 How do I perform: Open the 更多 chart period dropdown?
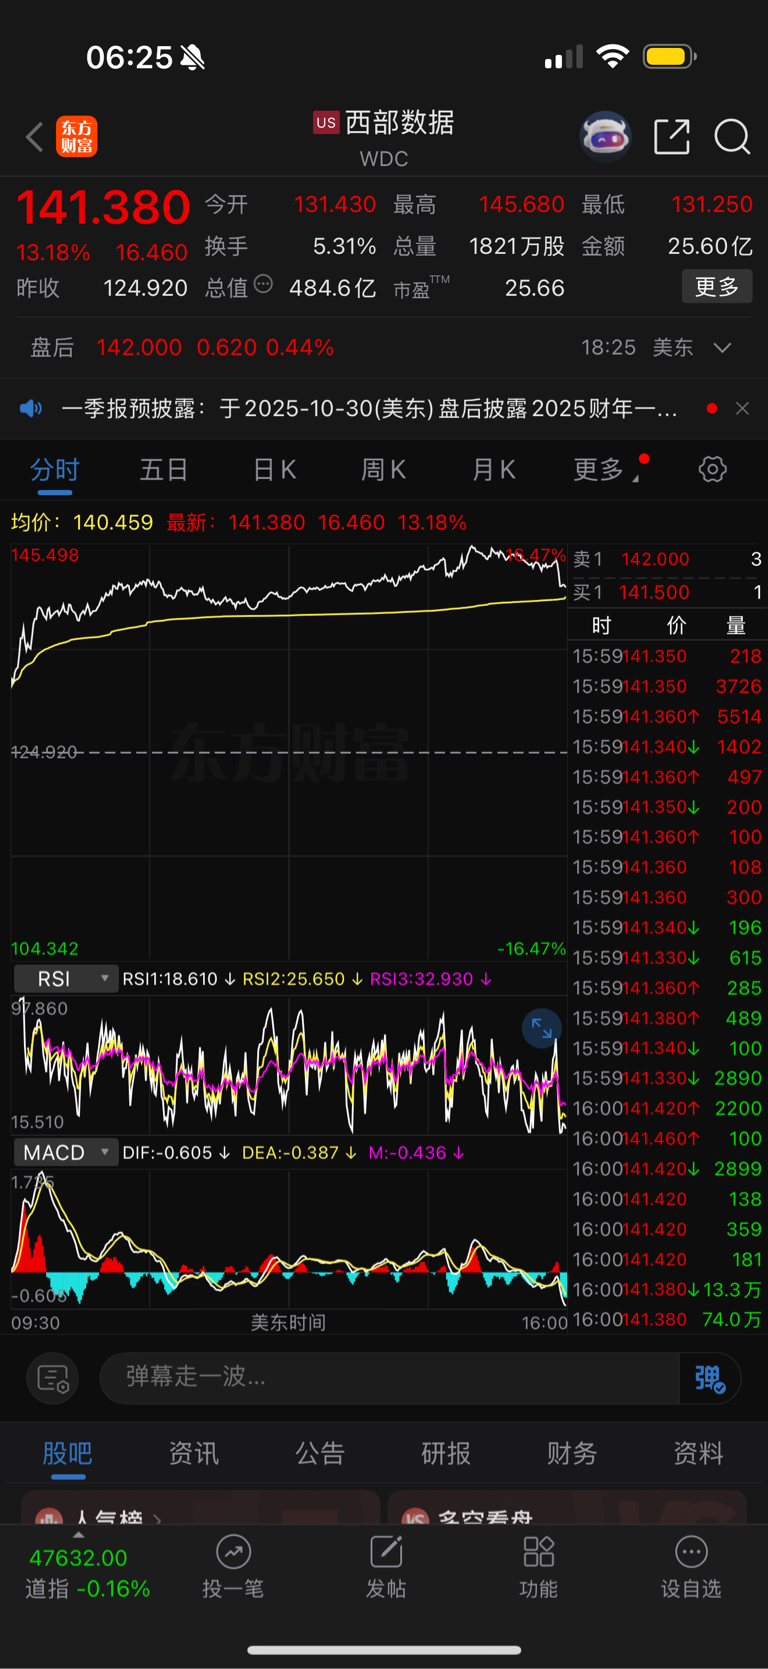(609, 469)
